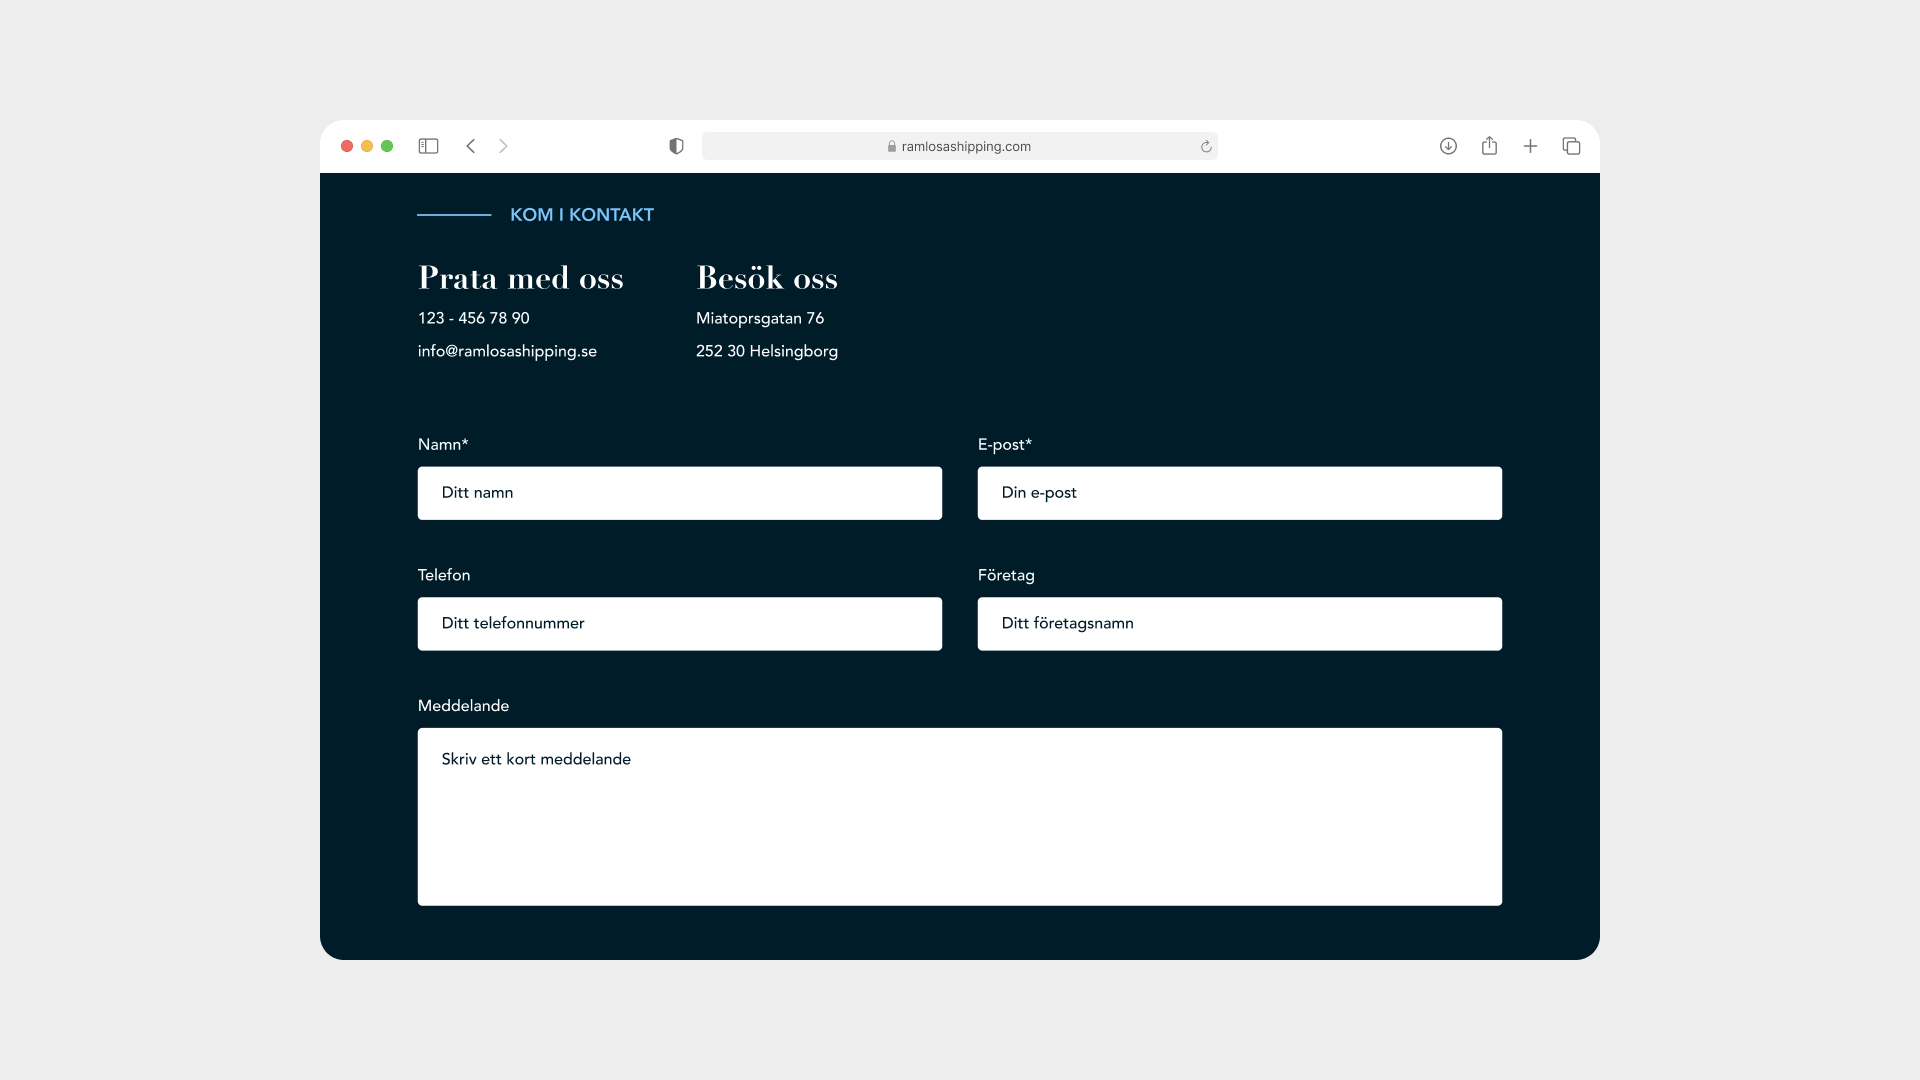Select the Ditt telefonnummer field
The width and height of the screenshot is (1920, 1080).
679,624
